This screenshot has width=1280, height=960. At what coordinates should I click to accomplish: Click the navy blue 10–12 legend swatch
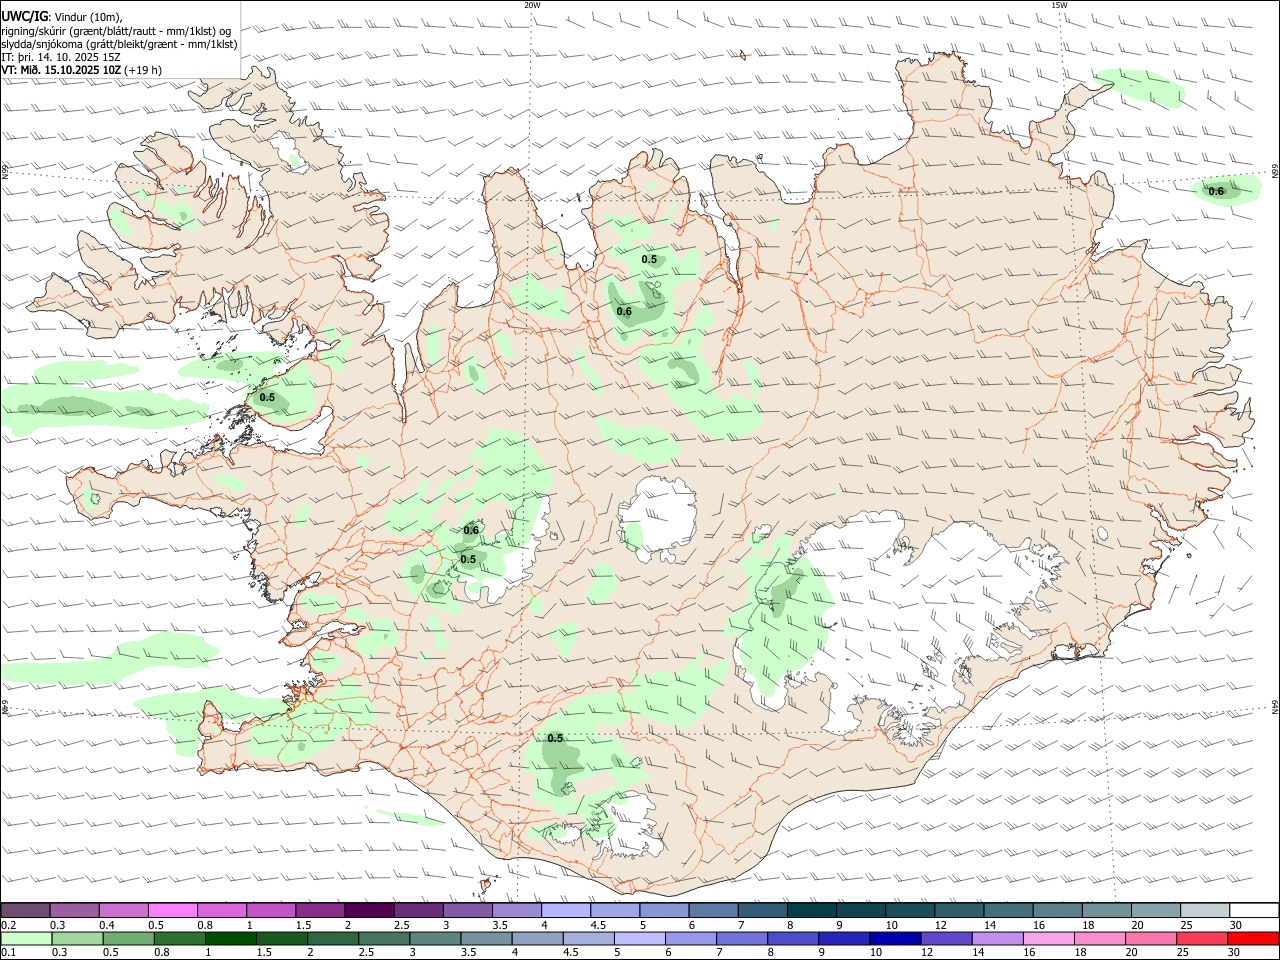click(893, 938)
